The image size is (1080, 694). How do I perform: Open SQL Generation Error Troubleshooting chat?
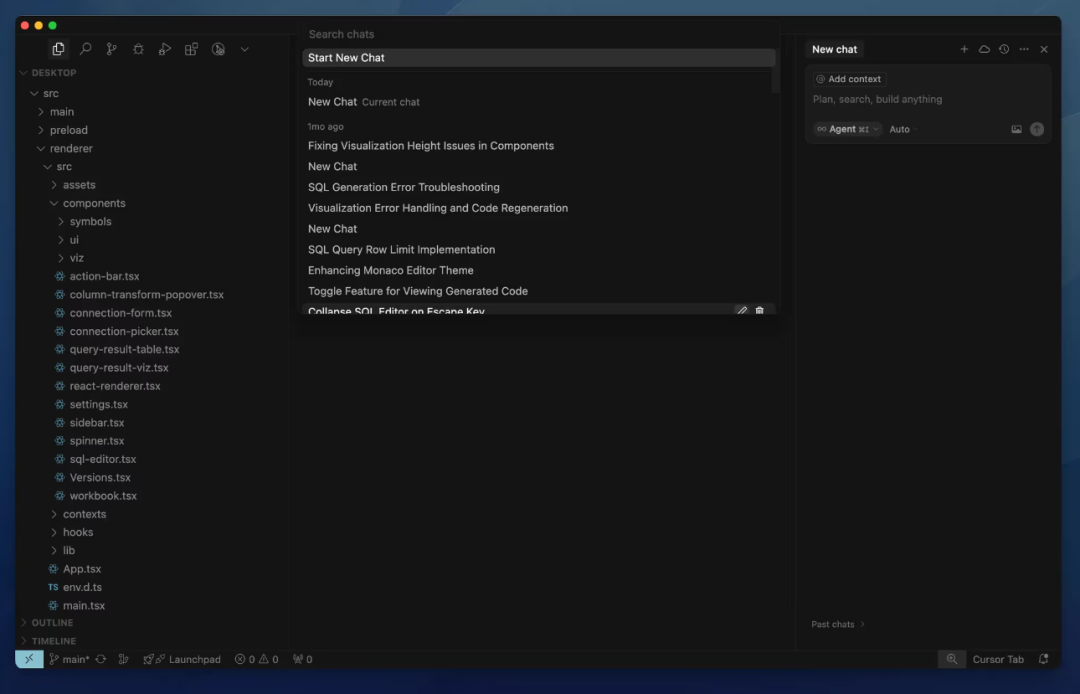(x=404, y=187)
